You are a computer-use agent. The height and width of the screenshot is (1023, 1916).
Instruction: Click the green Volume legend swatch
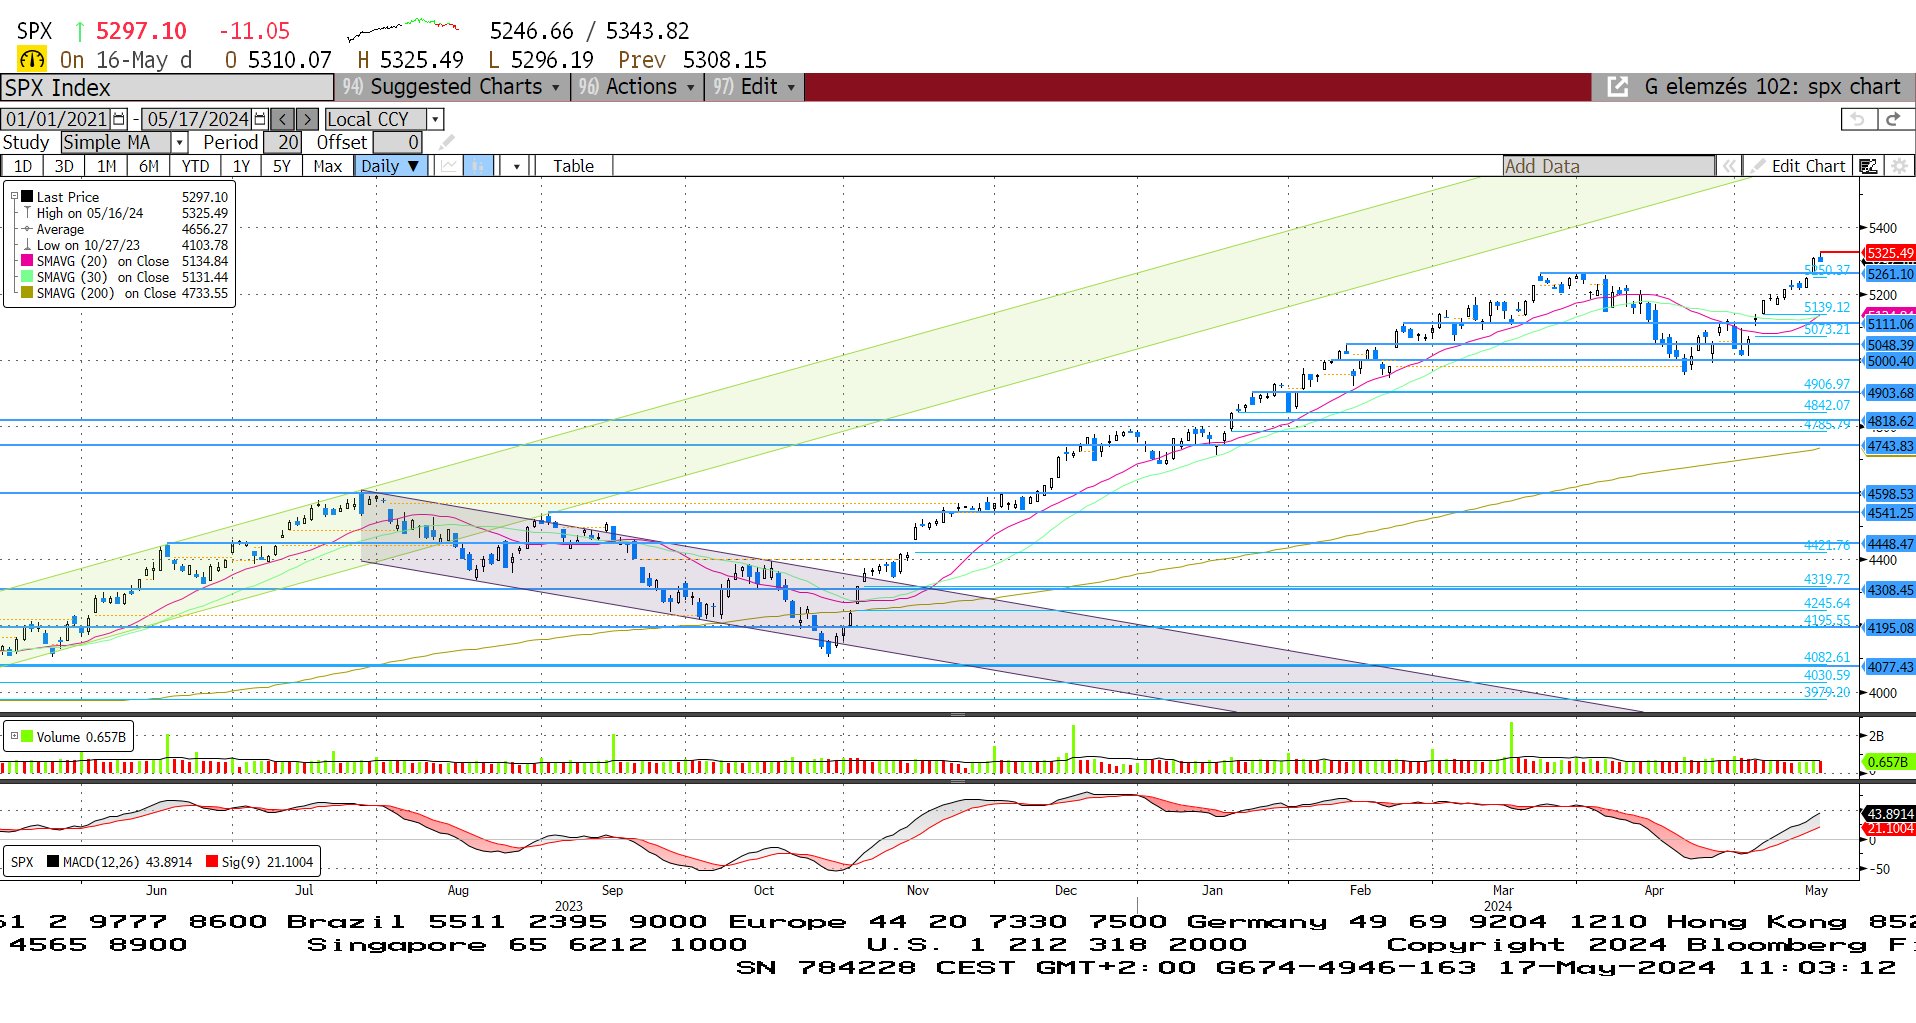(x=27, y=736)
